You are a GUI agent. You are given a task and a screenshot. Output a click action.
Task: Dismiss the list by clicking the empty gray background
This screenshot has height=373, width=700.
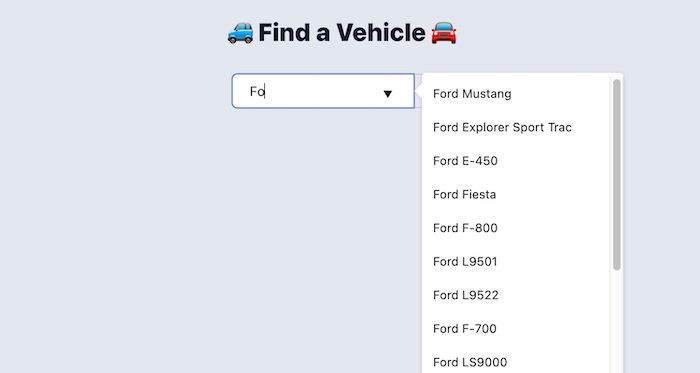(x=112, y=223)
